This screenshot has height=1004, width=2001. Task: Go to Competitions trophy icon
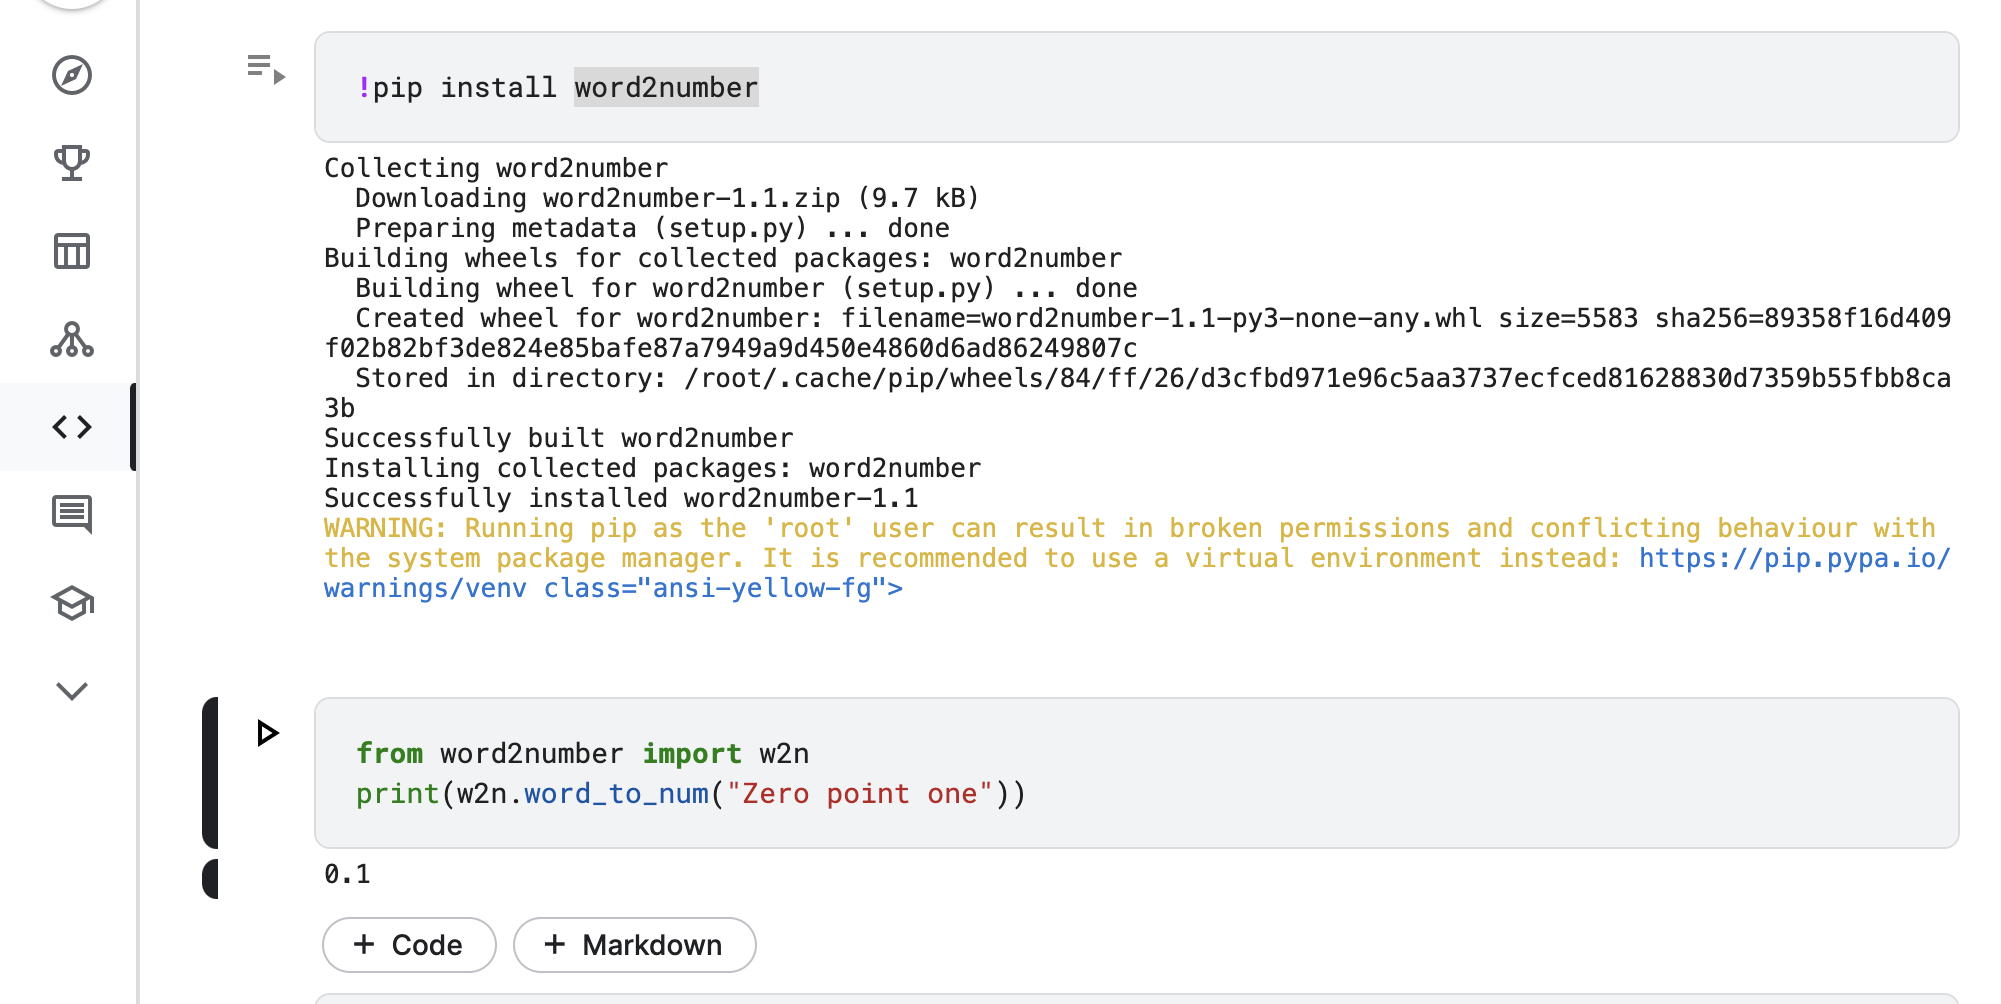(x=72, y=163)
